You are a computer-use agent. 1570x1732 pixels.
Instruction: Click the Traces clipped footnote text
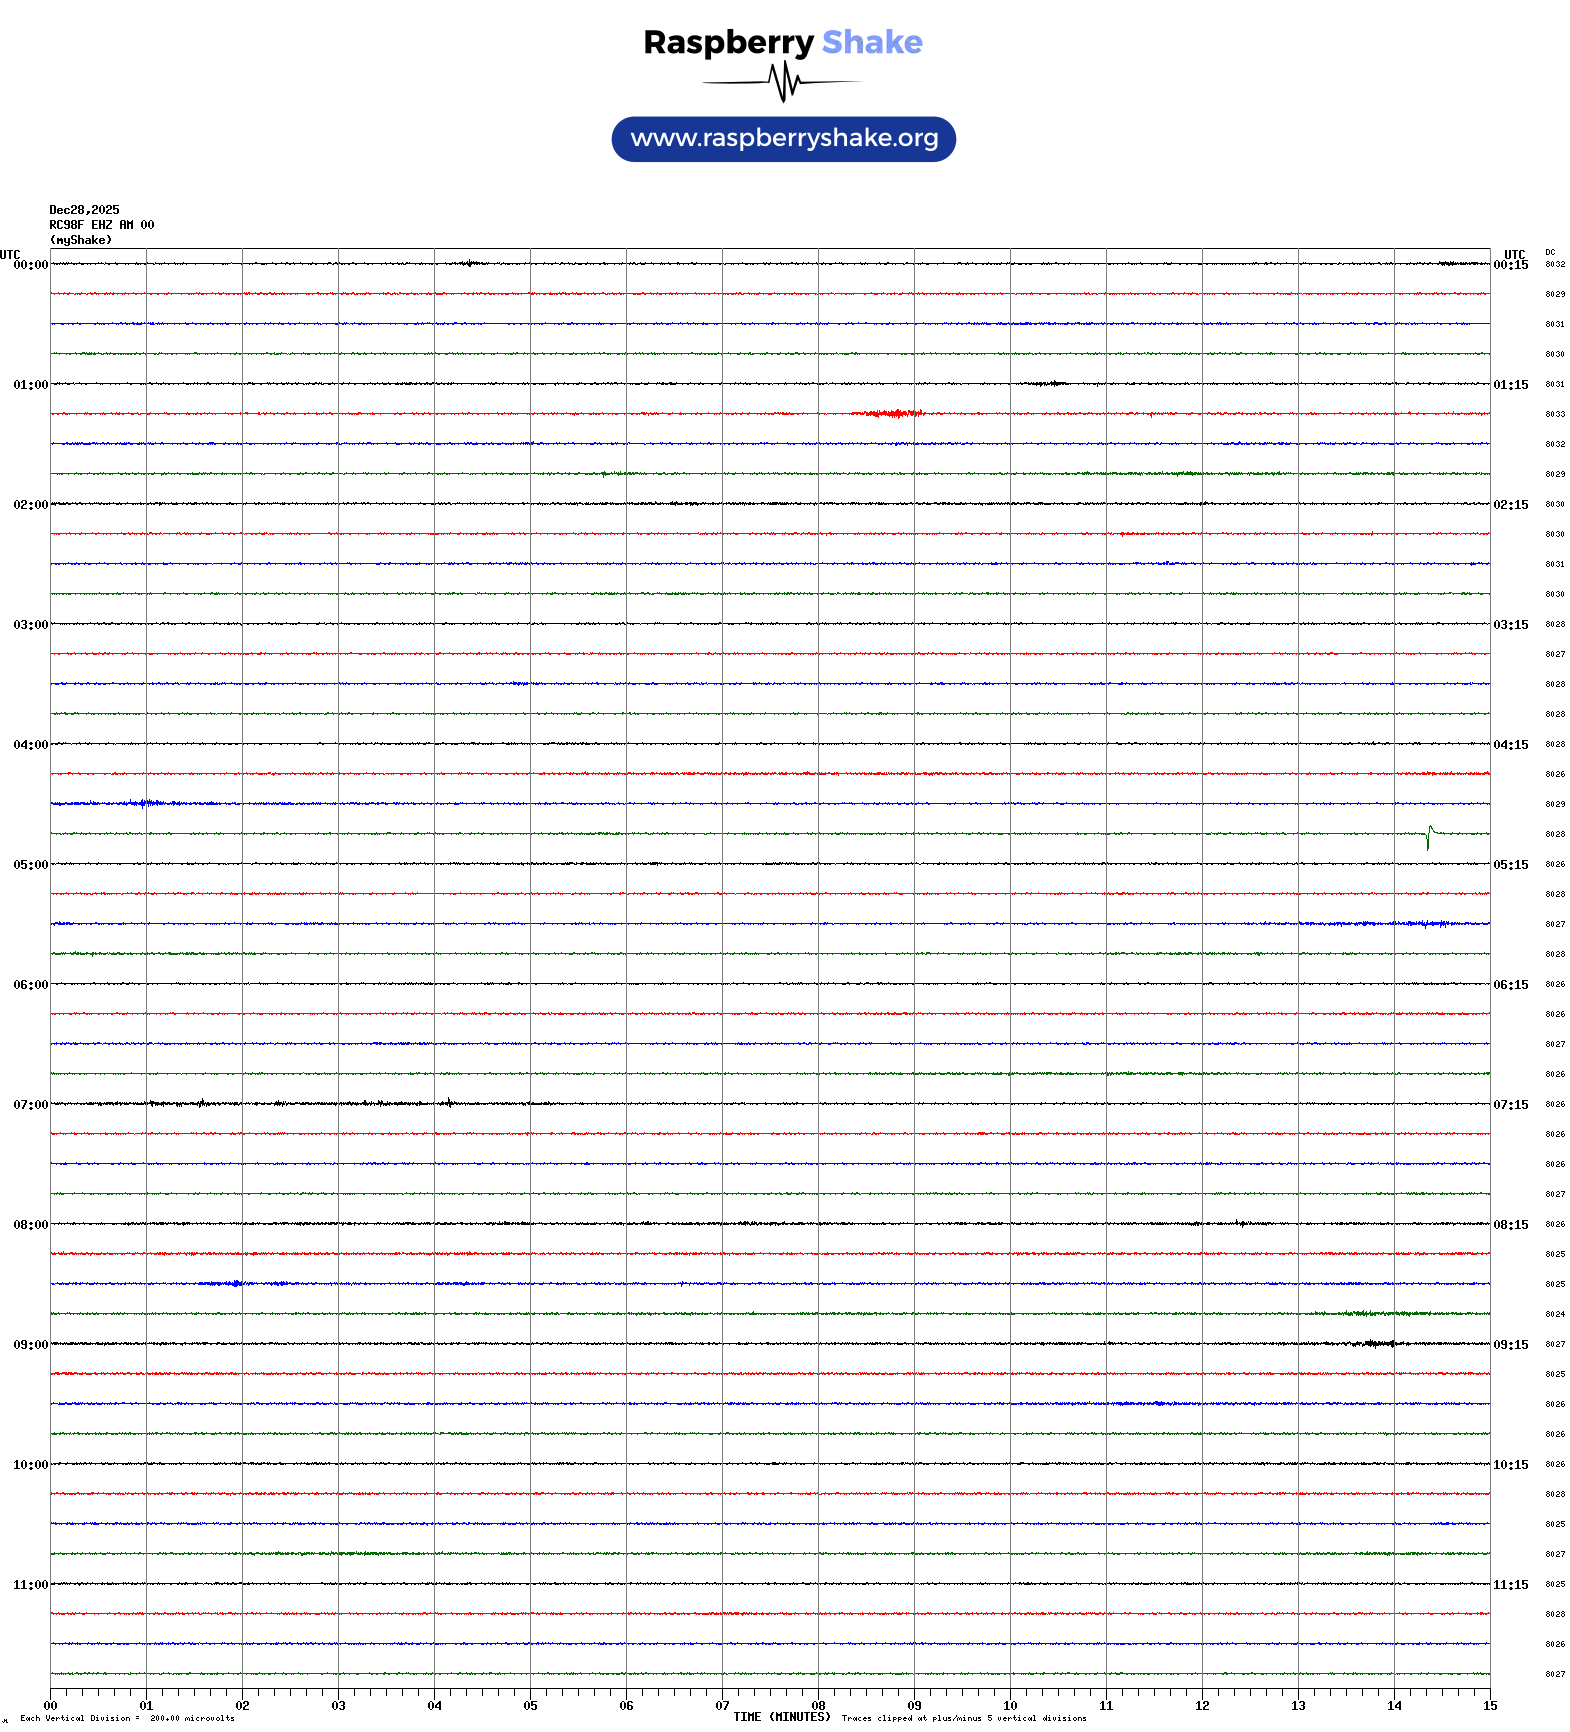pos(964,1719)
